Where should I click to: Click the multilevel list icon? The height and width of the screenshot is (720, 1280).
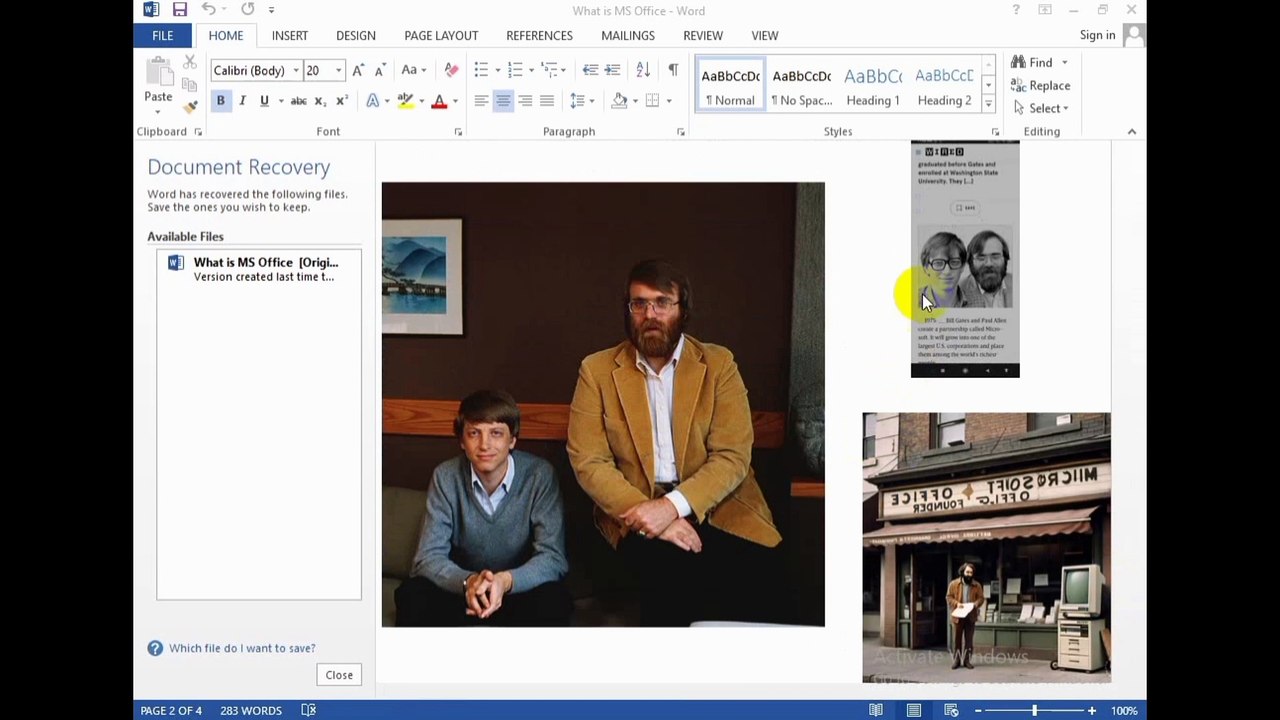point(548,70)
